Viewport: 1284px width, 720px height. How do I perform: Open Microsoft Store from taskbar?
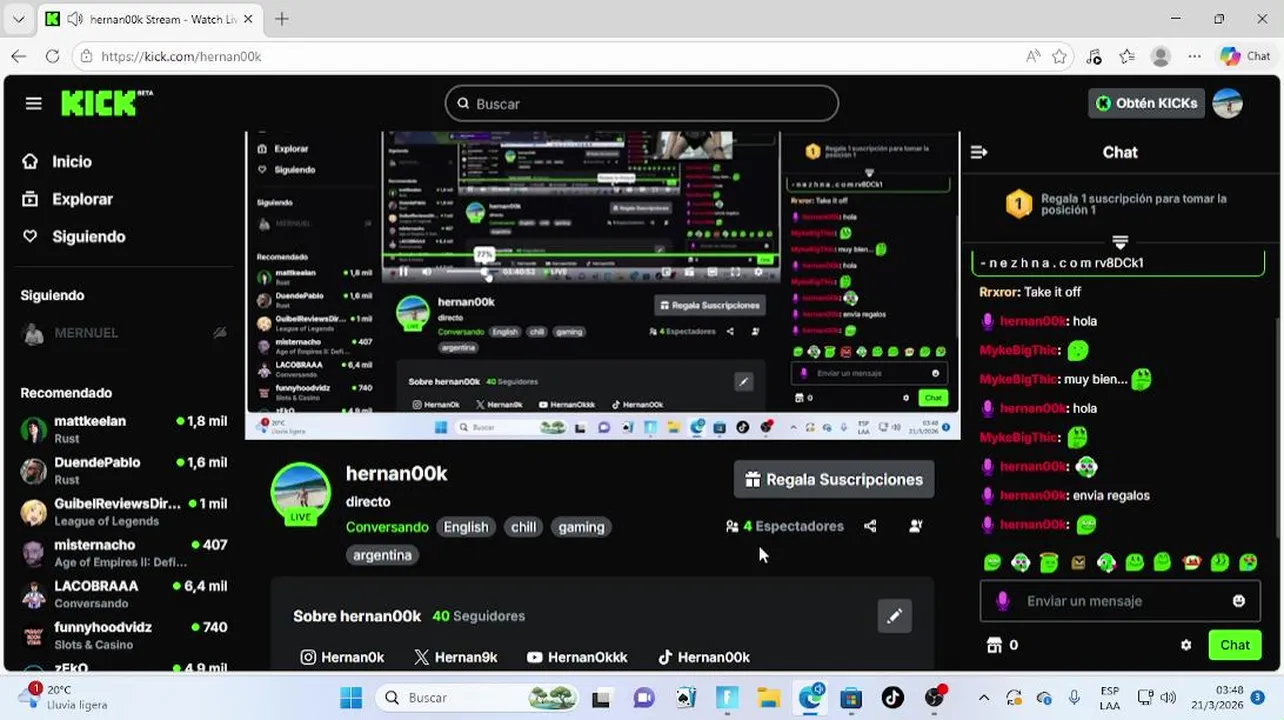click(850, 697)
